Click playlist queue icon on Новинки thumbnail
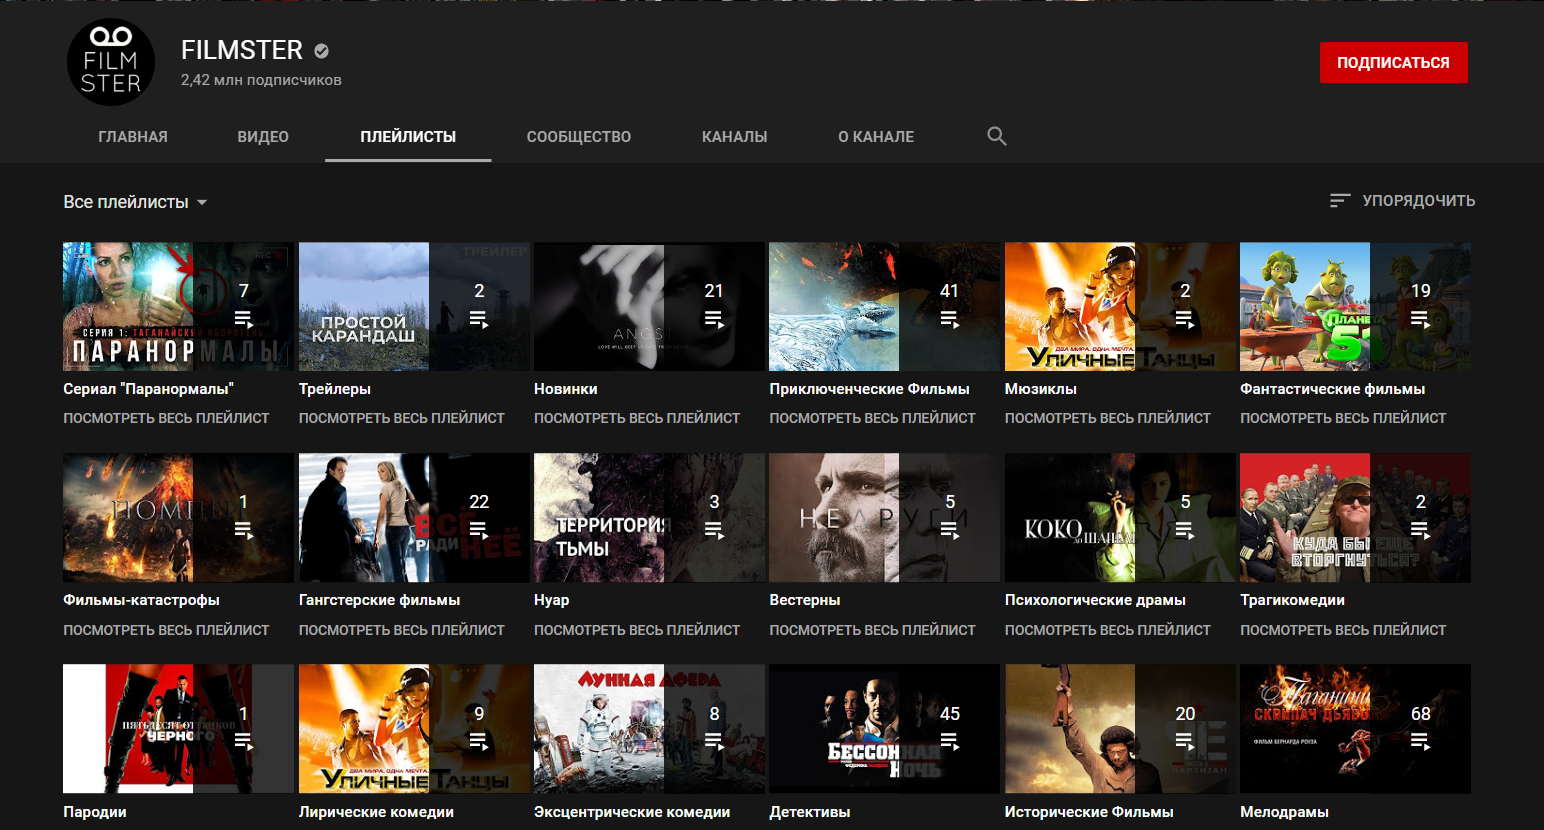The width and height of the screenshot is (1544, 830). pyautogui.click(x=713, y=320)
